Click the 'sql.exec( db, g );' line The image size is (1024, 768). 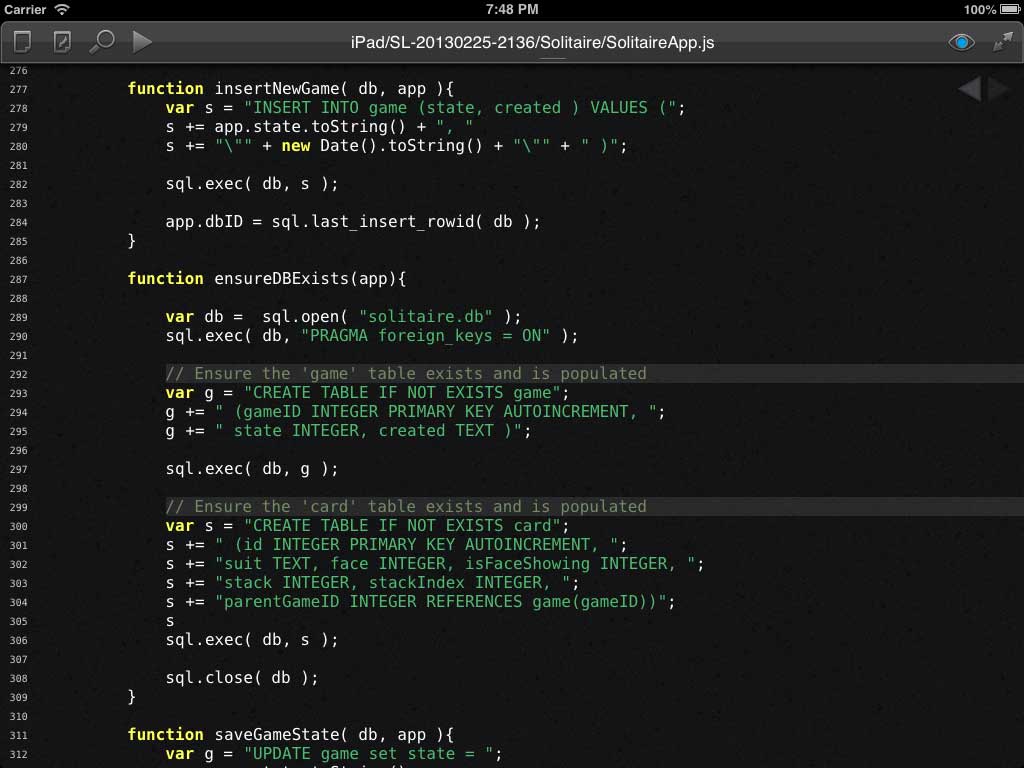(x=252, y=469)
